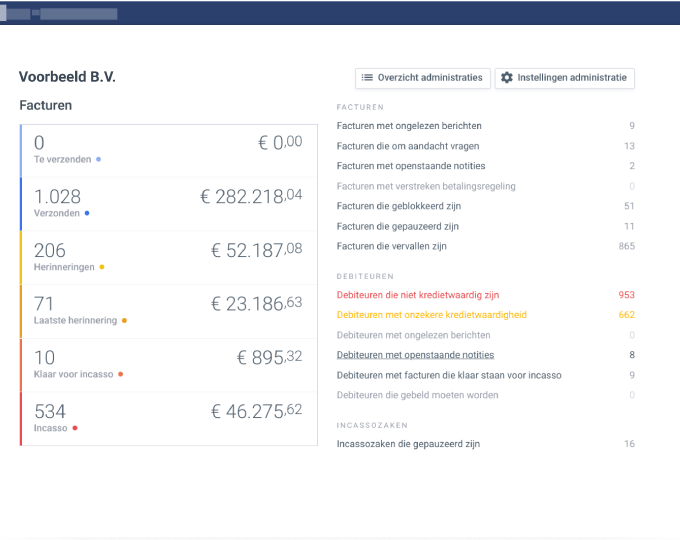680x540 pixels.
Task: Click the blue dot beside Verzonden
Action: (87, 213)
